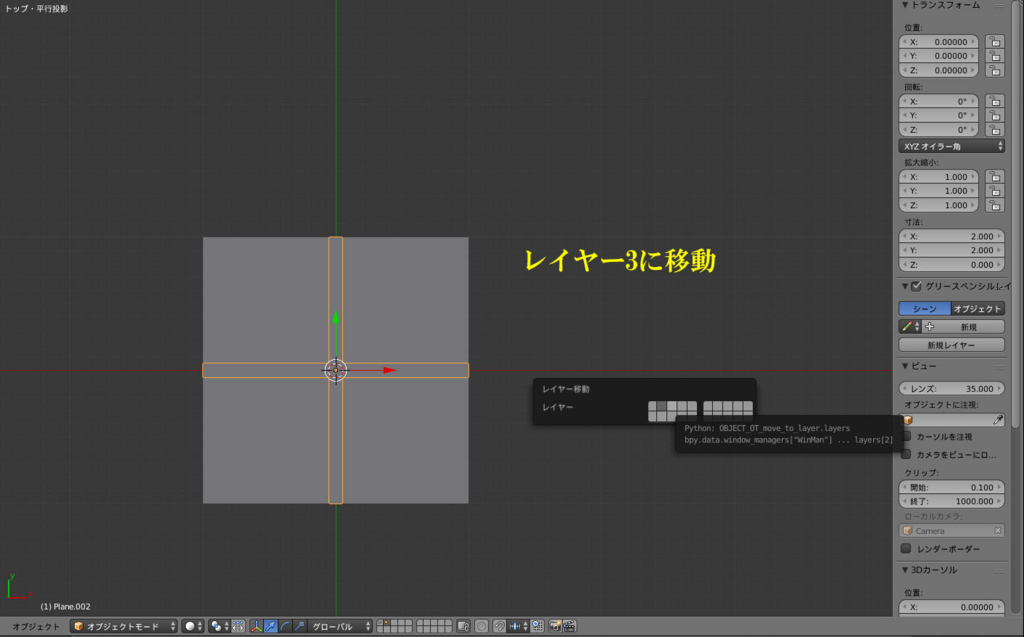Select layer 6 in the レイヤー移動 popup
Screen dimensions: 1024x637
[708, 406]
